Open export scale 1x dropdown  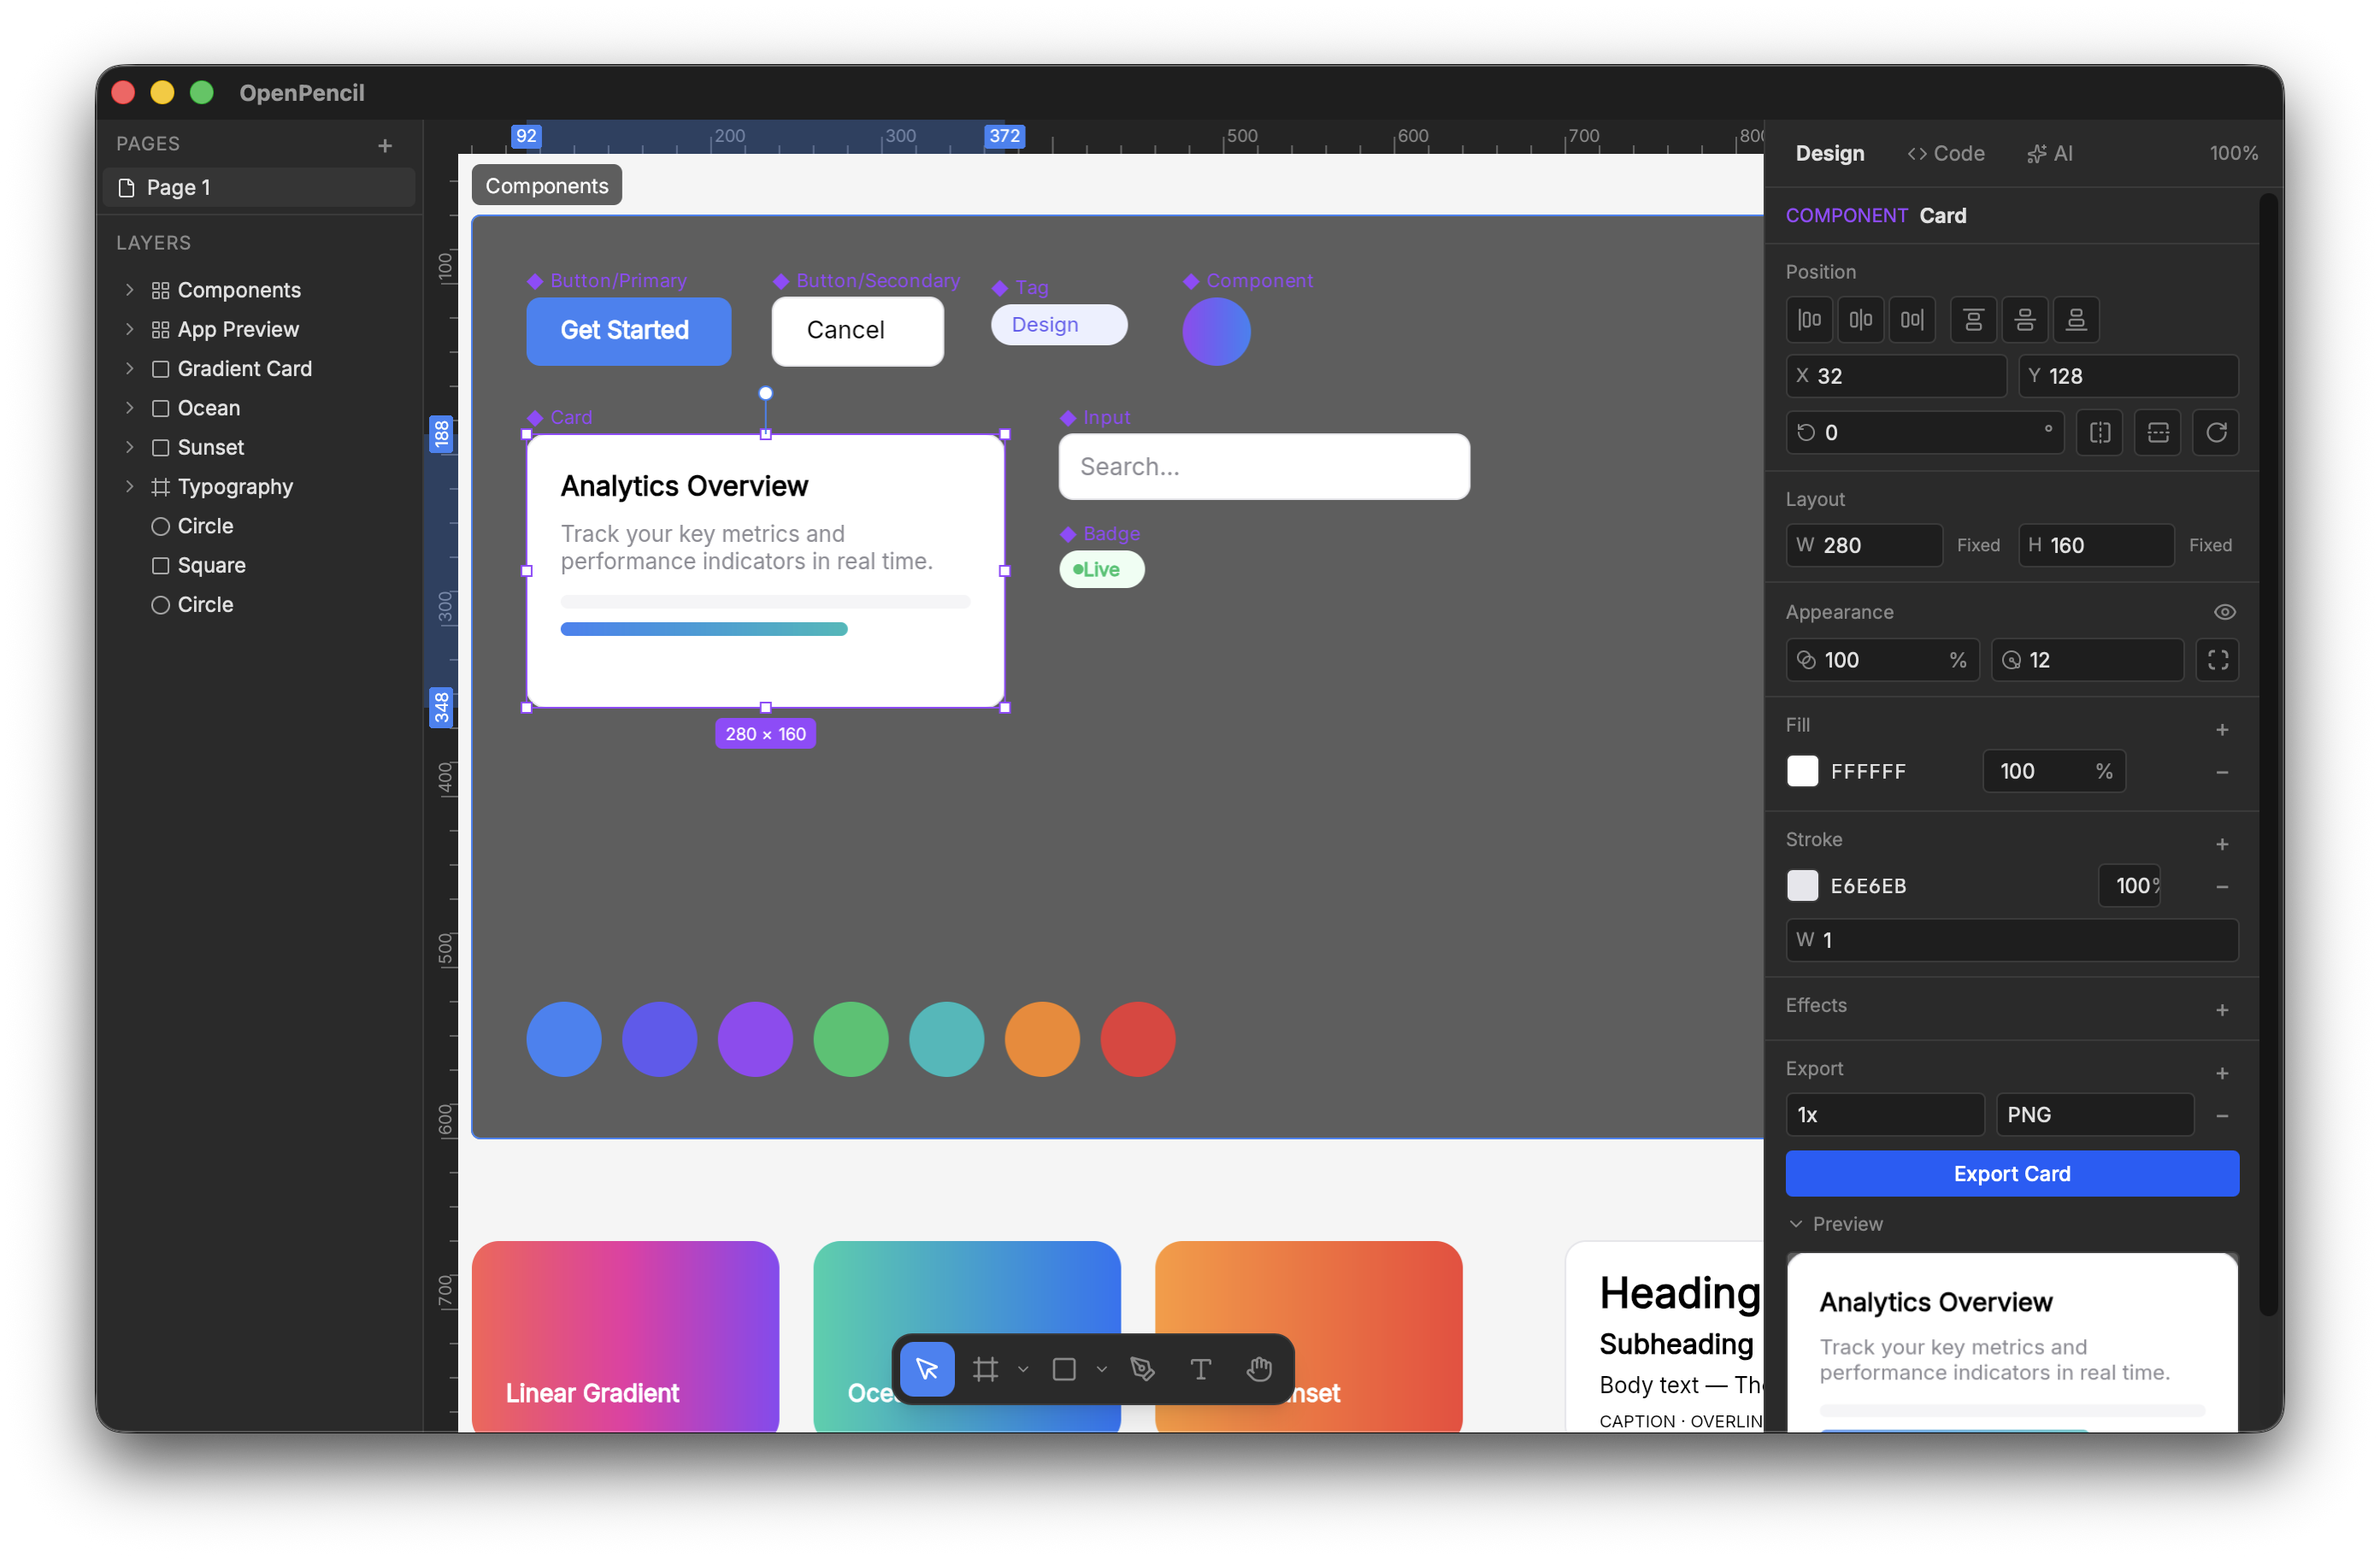(1884, 1115)
